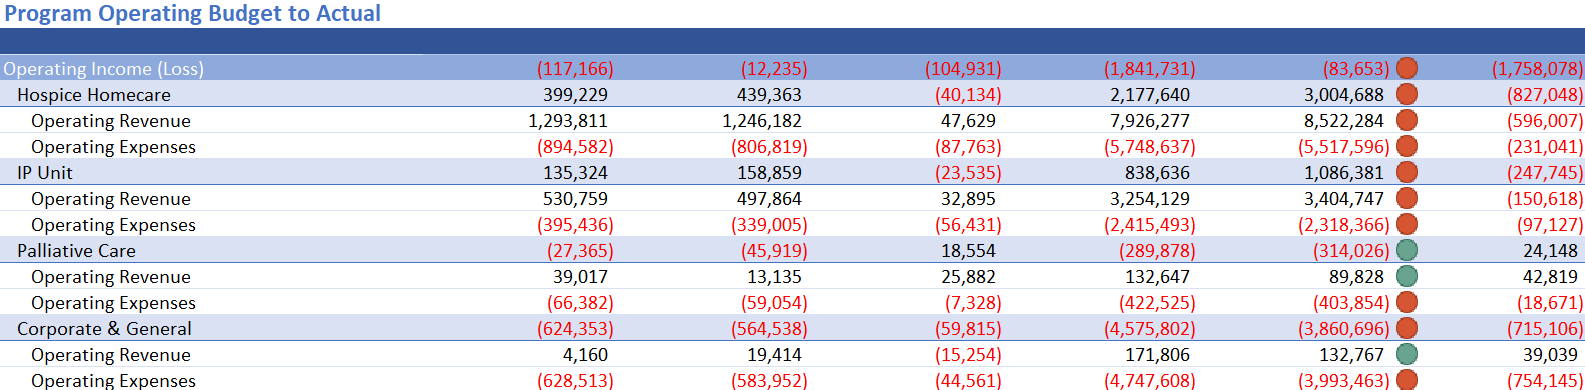Click Operating Expenses under Corporate & General
Viewport: 1585px width, 390px height.
point(113,381)
